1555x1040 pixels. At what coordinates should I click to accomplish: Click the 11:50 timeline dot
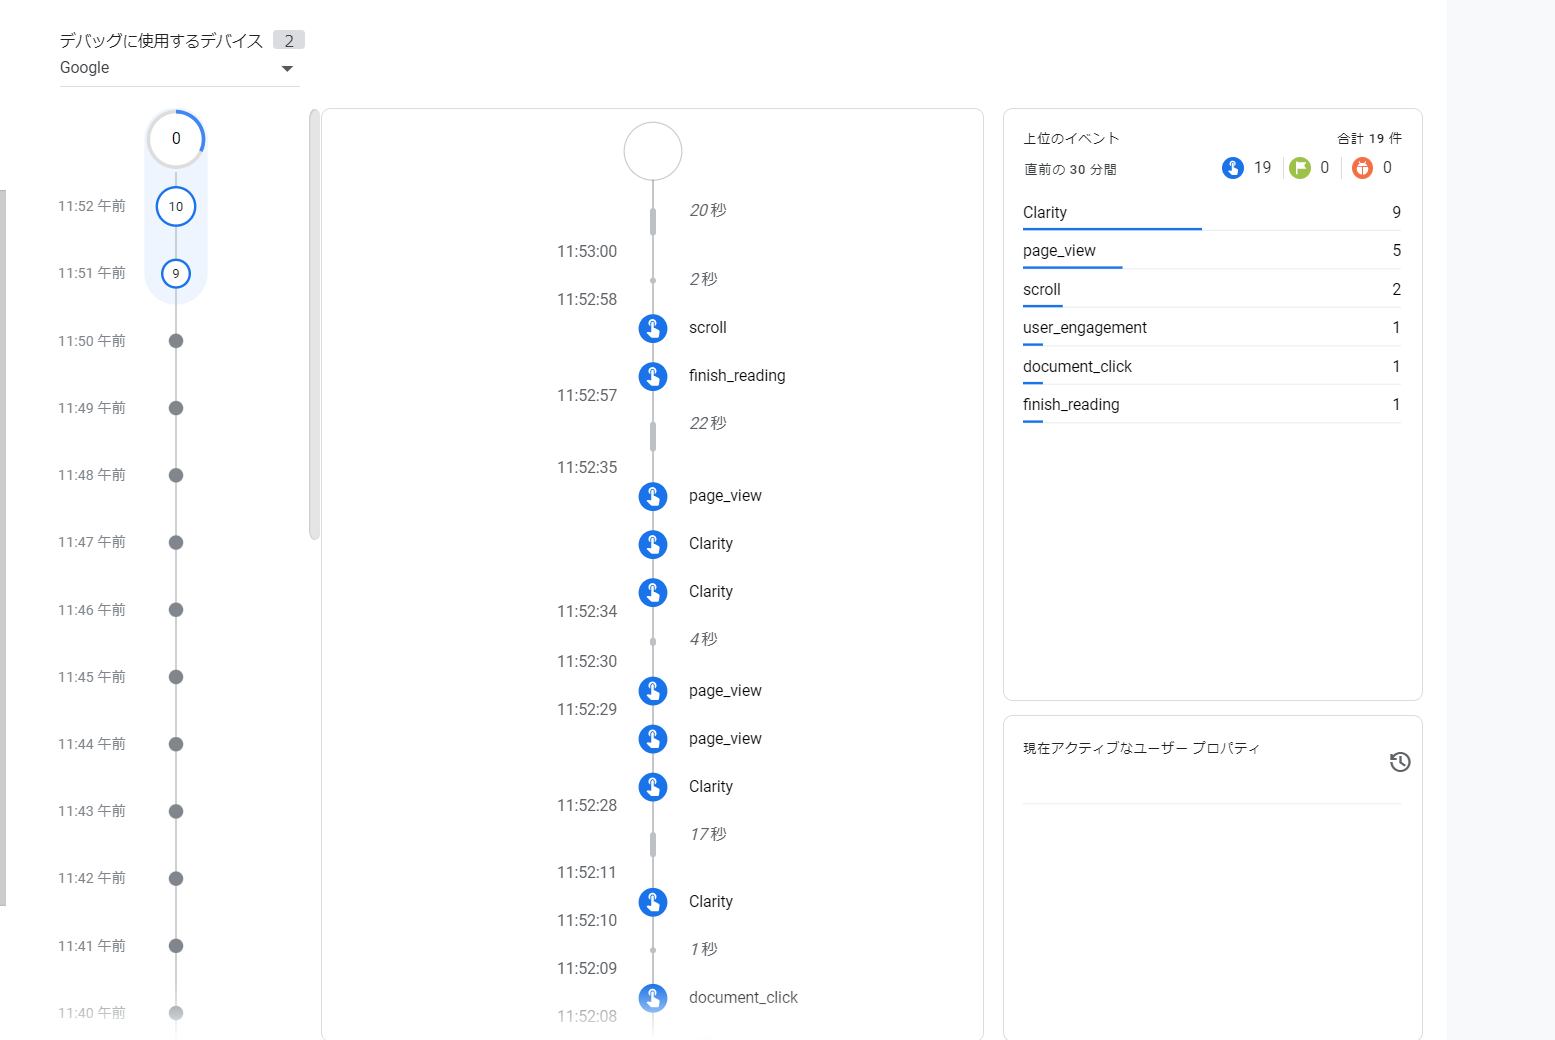coord(176,341)
